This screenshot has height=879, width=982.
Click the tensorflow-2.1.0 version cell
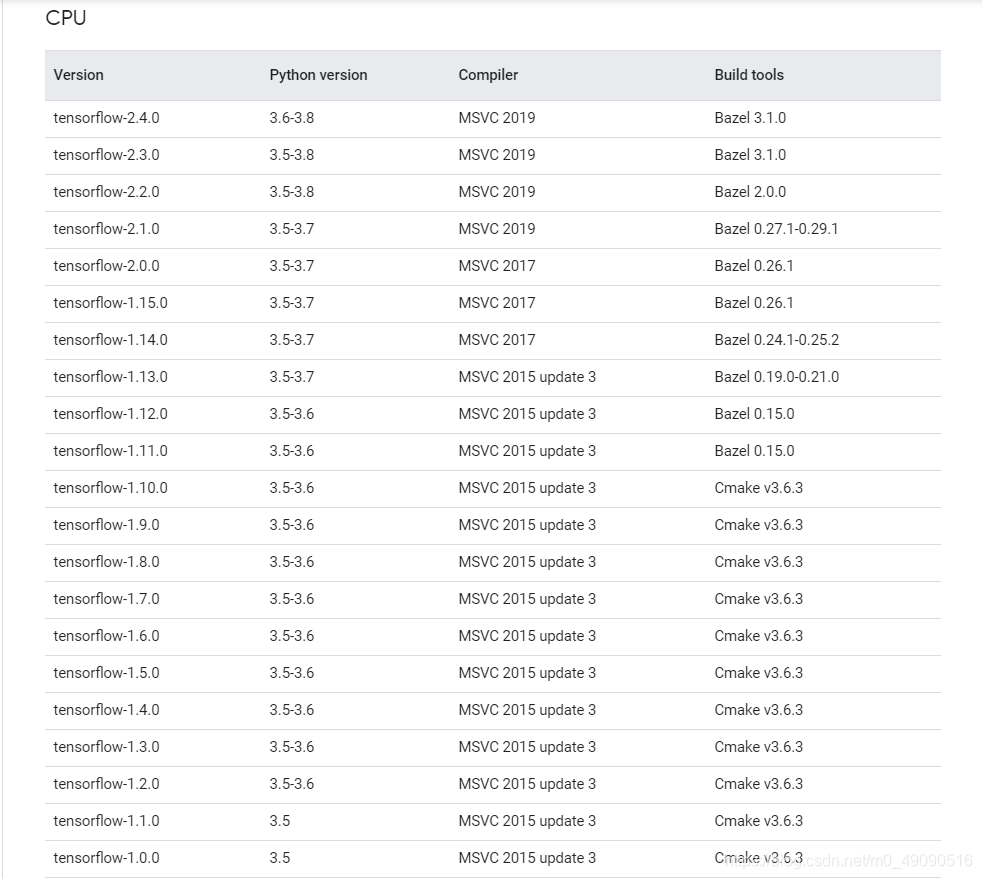click(106, 229)
